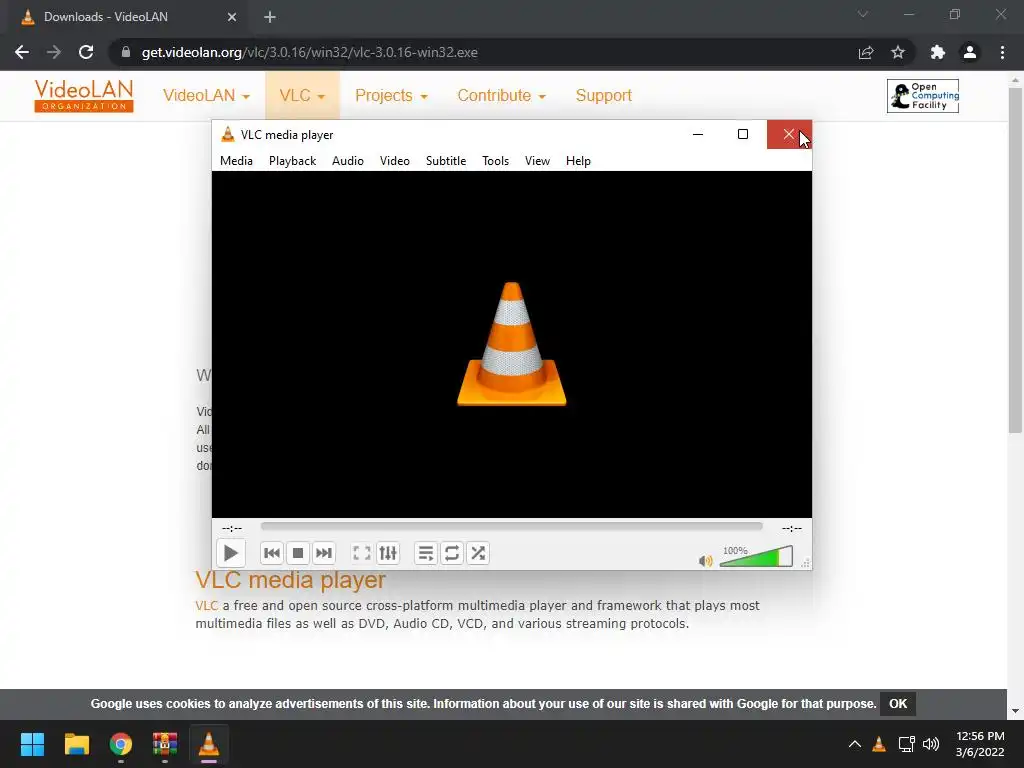This screenshot has width=1024, height=768.
Task: Open network status tray icon
Action: [906, 744]
